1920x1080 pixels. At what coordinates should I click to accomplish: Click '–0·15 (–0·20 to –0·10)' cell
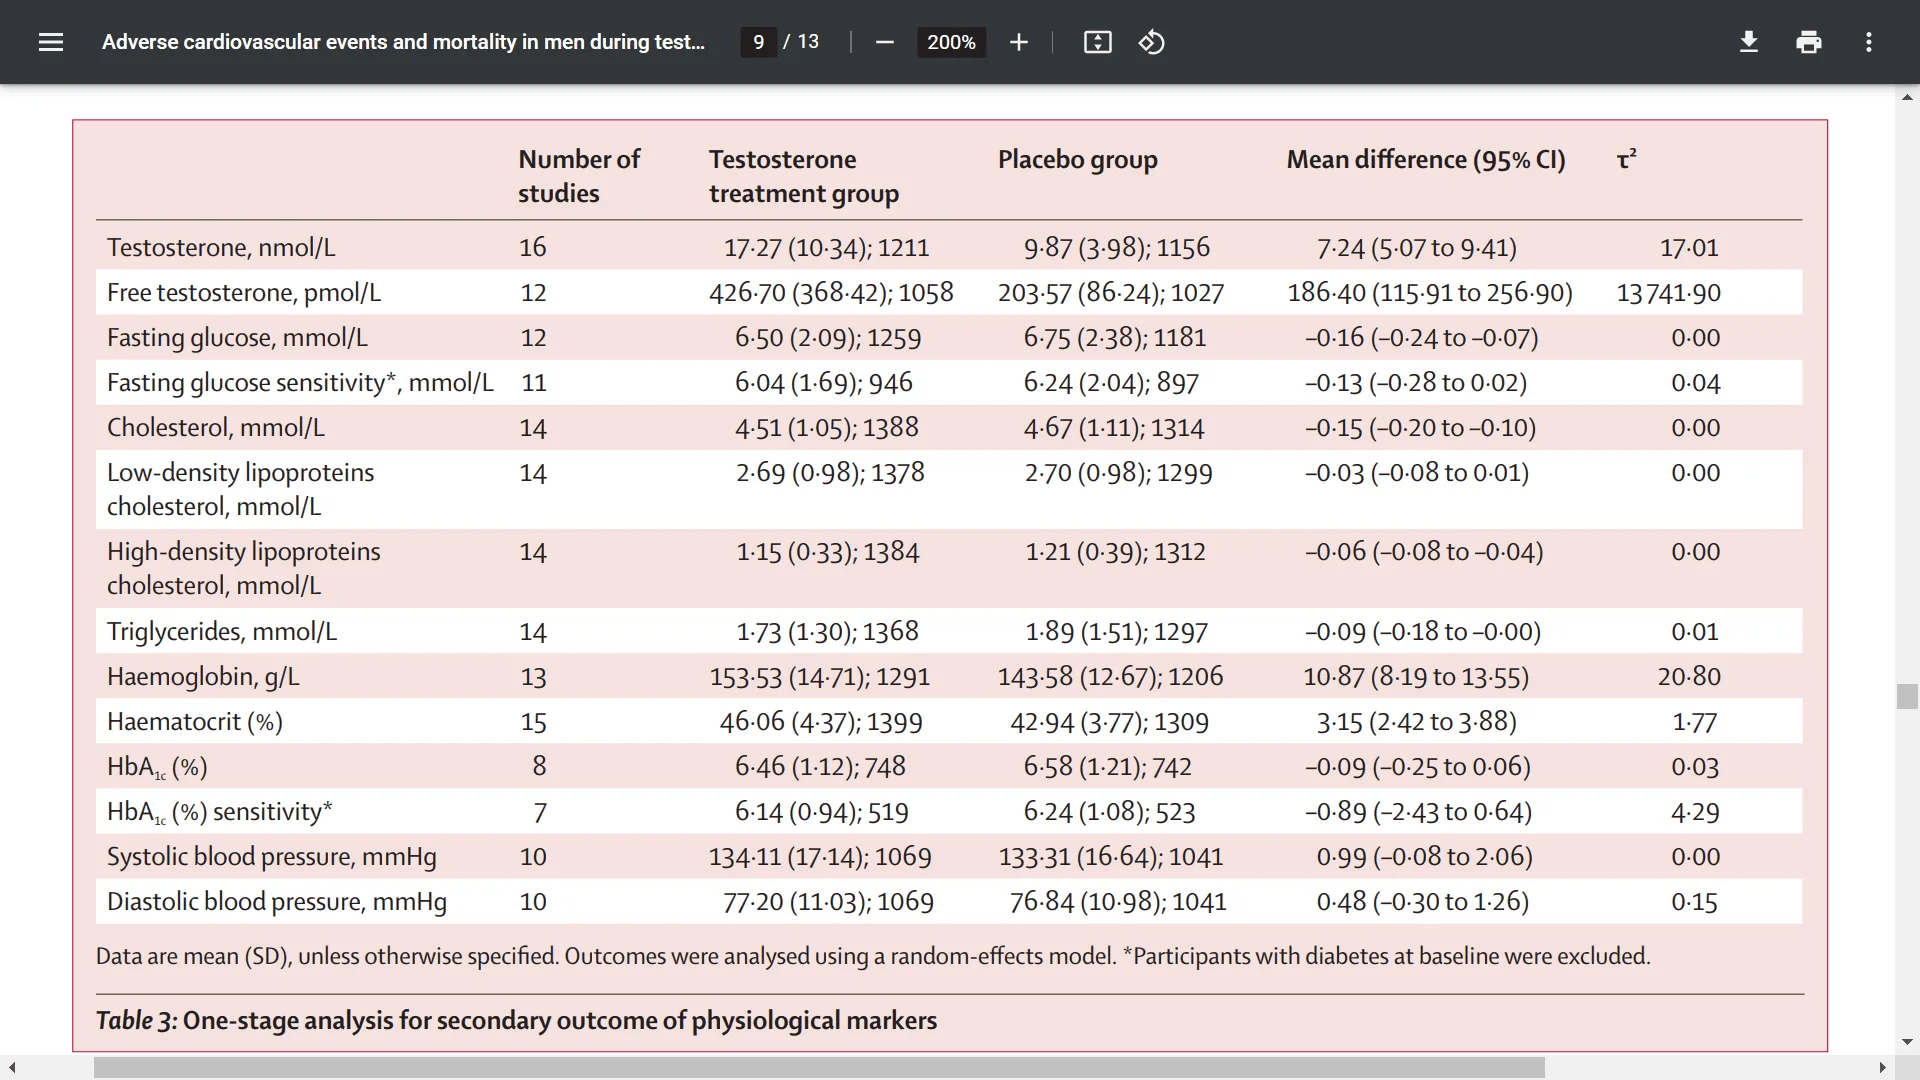click(1421, 427)
